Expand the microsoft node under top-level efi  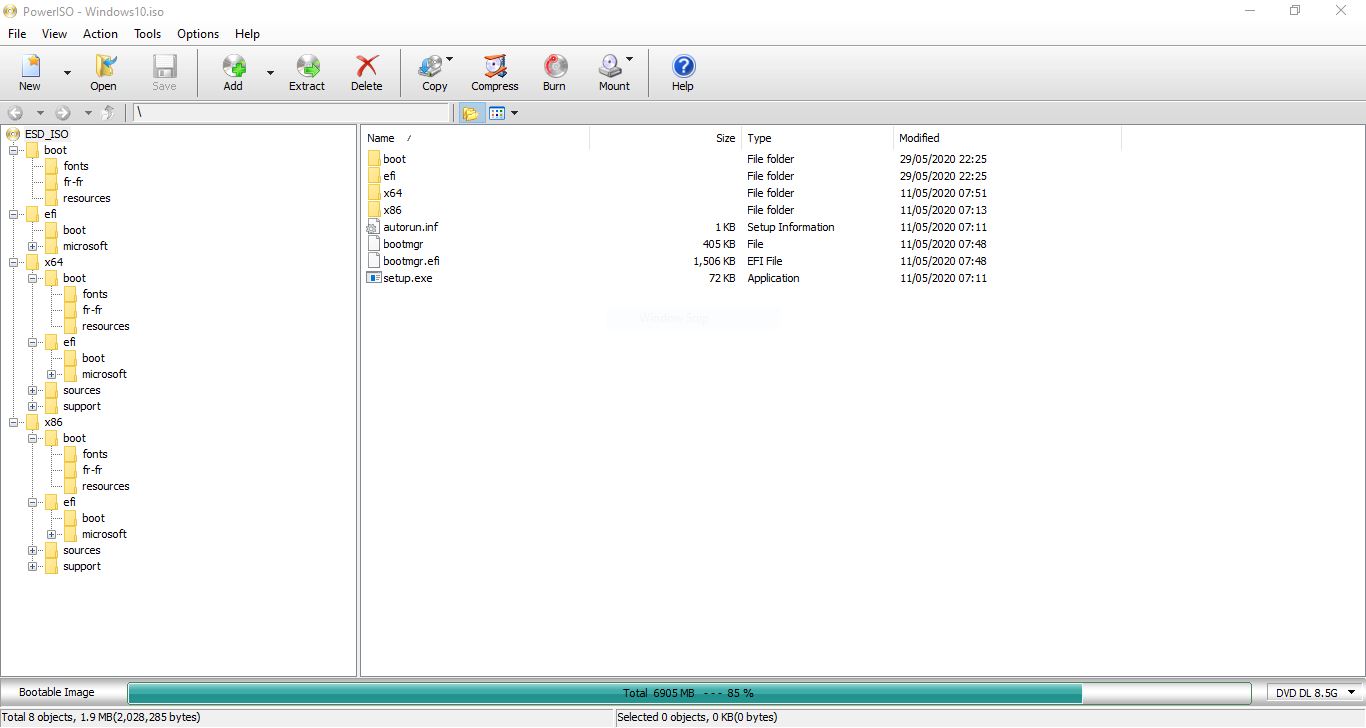coord(33,246)
